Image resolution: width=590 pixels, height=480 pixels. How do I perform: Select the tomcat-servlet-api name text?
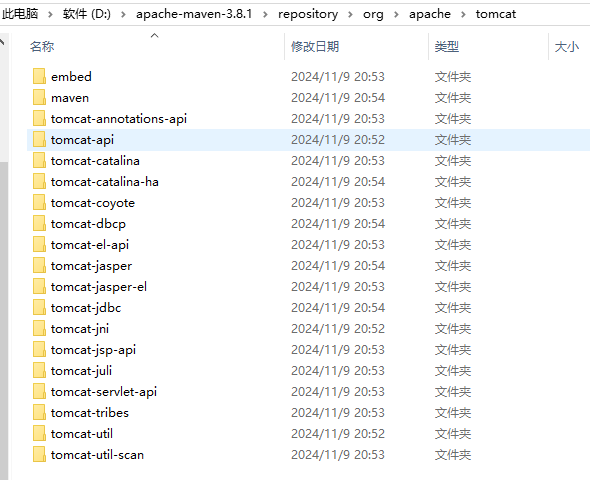(104, 392)
